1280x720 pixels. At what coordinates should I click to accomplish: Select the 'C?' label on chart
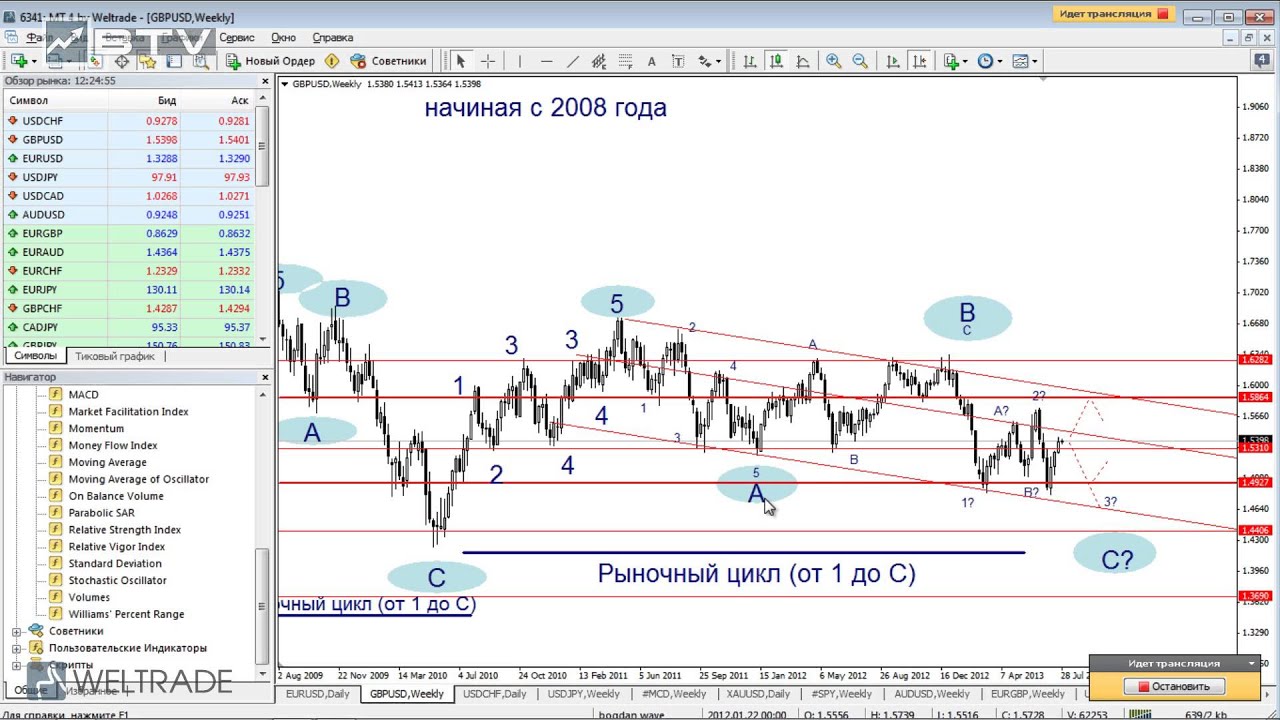pos(1116,560)
